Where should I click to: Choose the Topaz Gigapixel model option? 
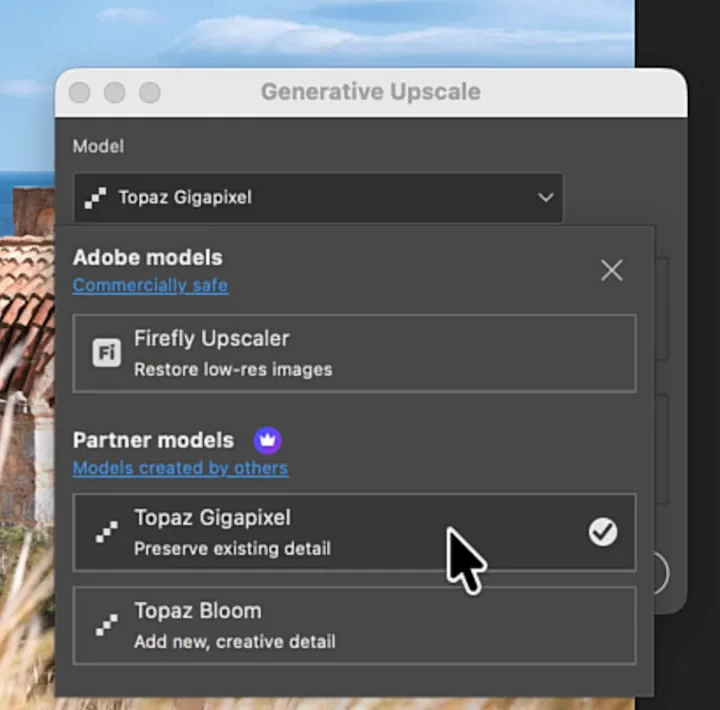click(354, 533)
